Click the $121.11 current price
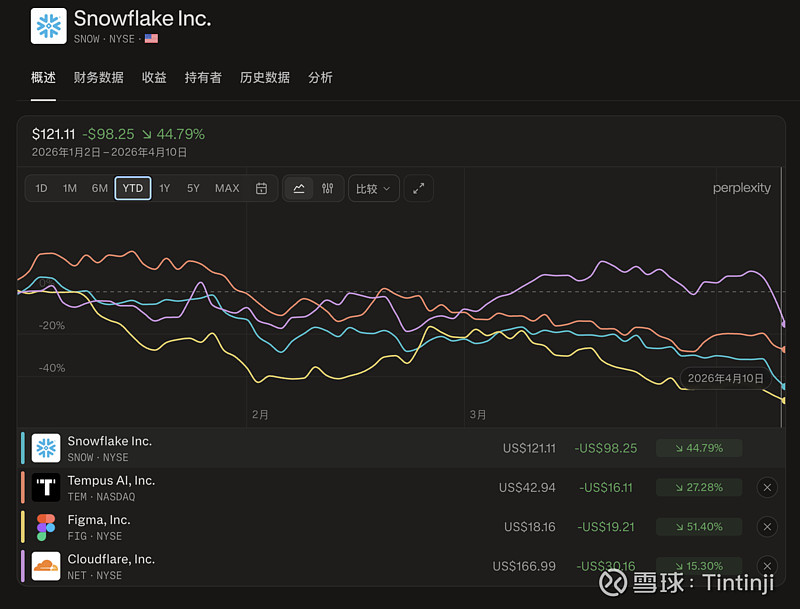 53,134
